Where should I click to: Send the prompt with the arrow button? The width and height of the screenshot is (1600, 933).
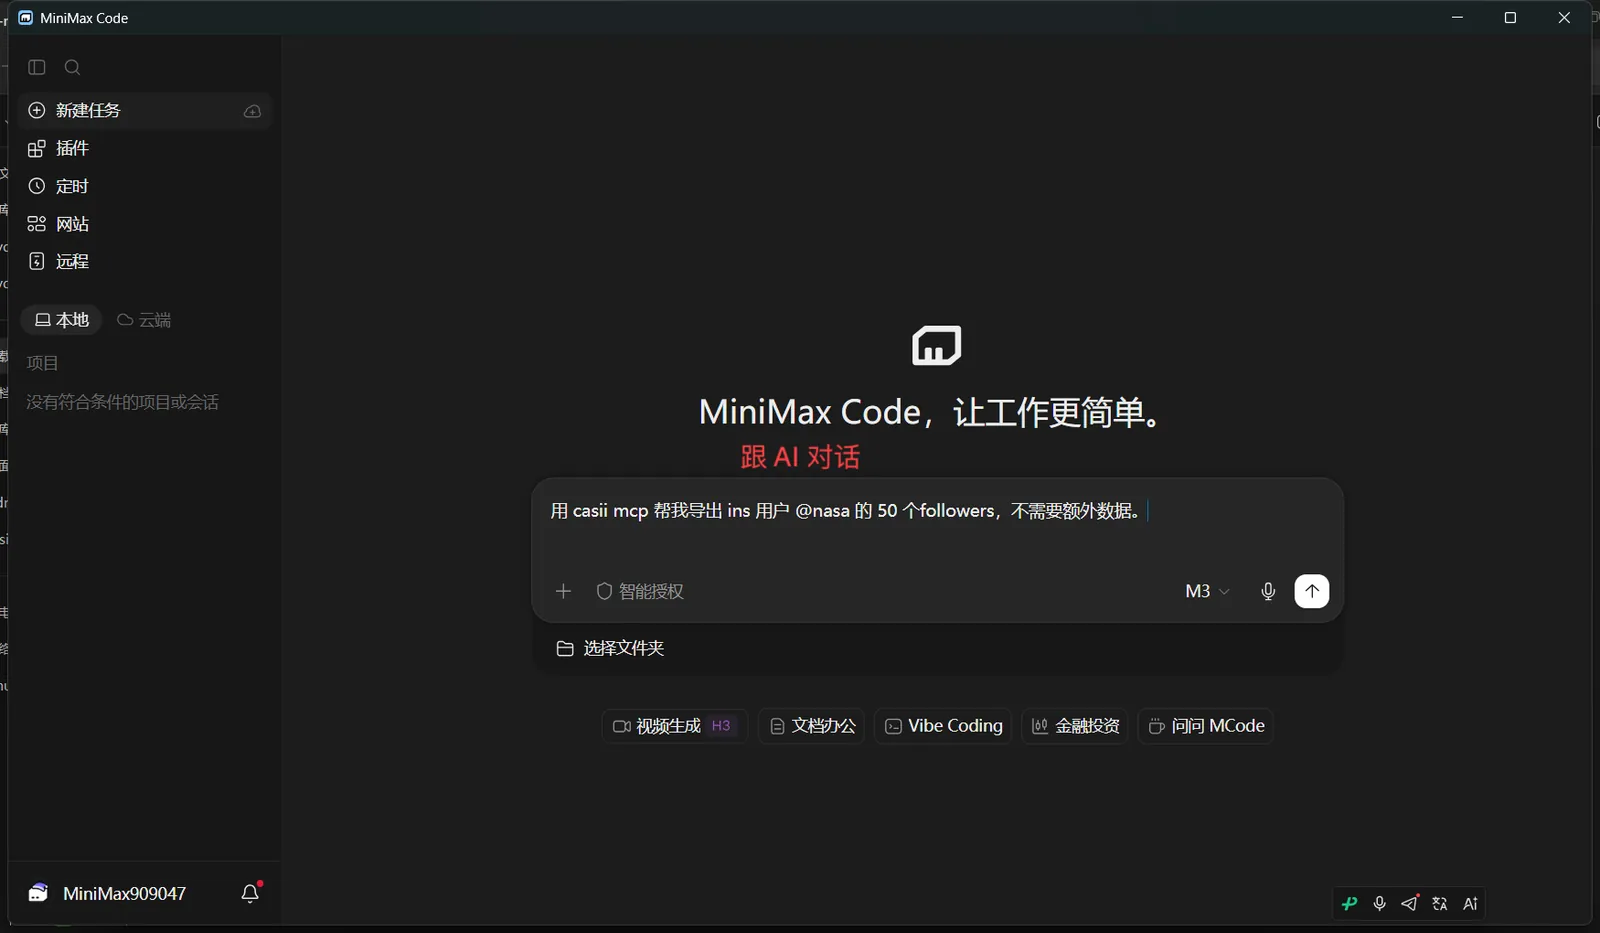pyautogui.click(x=1312, y=591)
